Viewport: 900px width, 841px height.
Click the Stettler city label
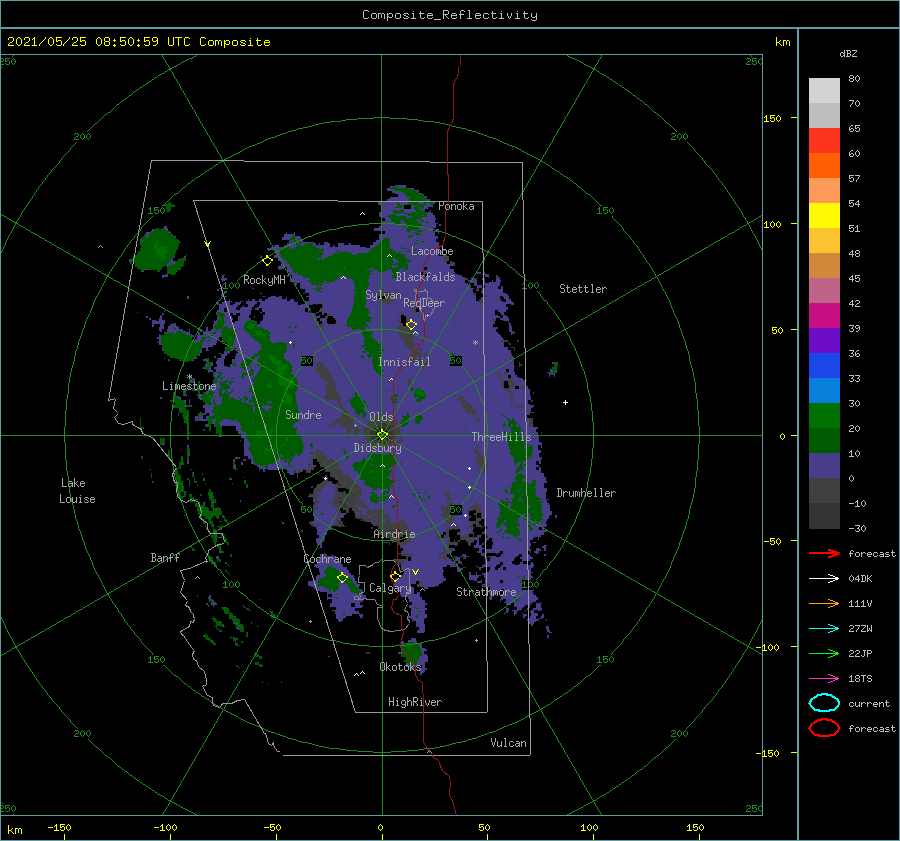583,289
